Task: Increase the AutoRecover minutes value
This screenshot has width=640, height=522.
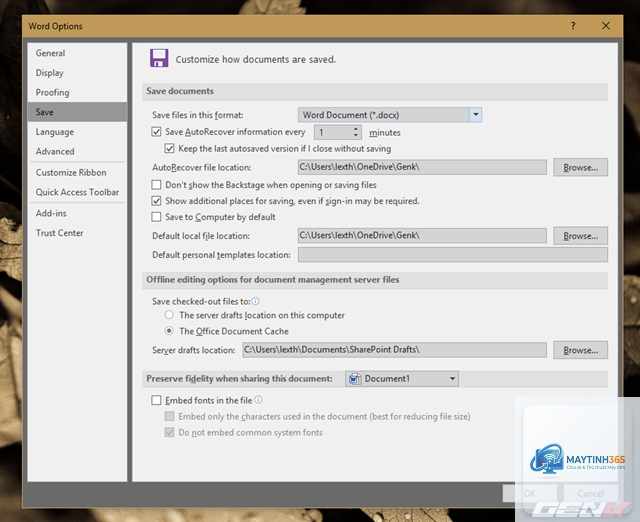Action: [x=356, y=129]
